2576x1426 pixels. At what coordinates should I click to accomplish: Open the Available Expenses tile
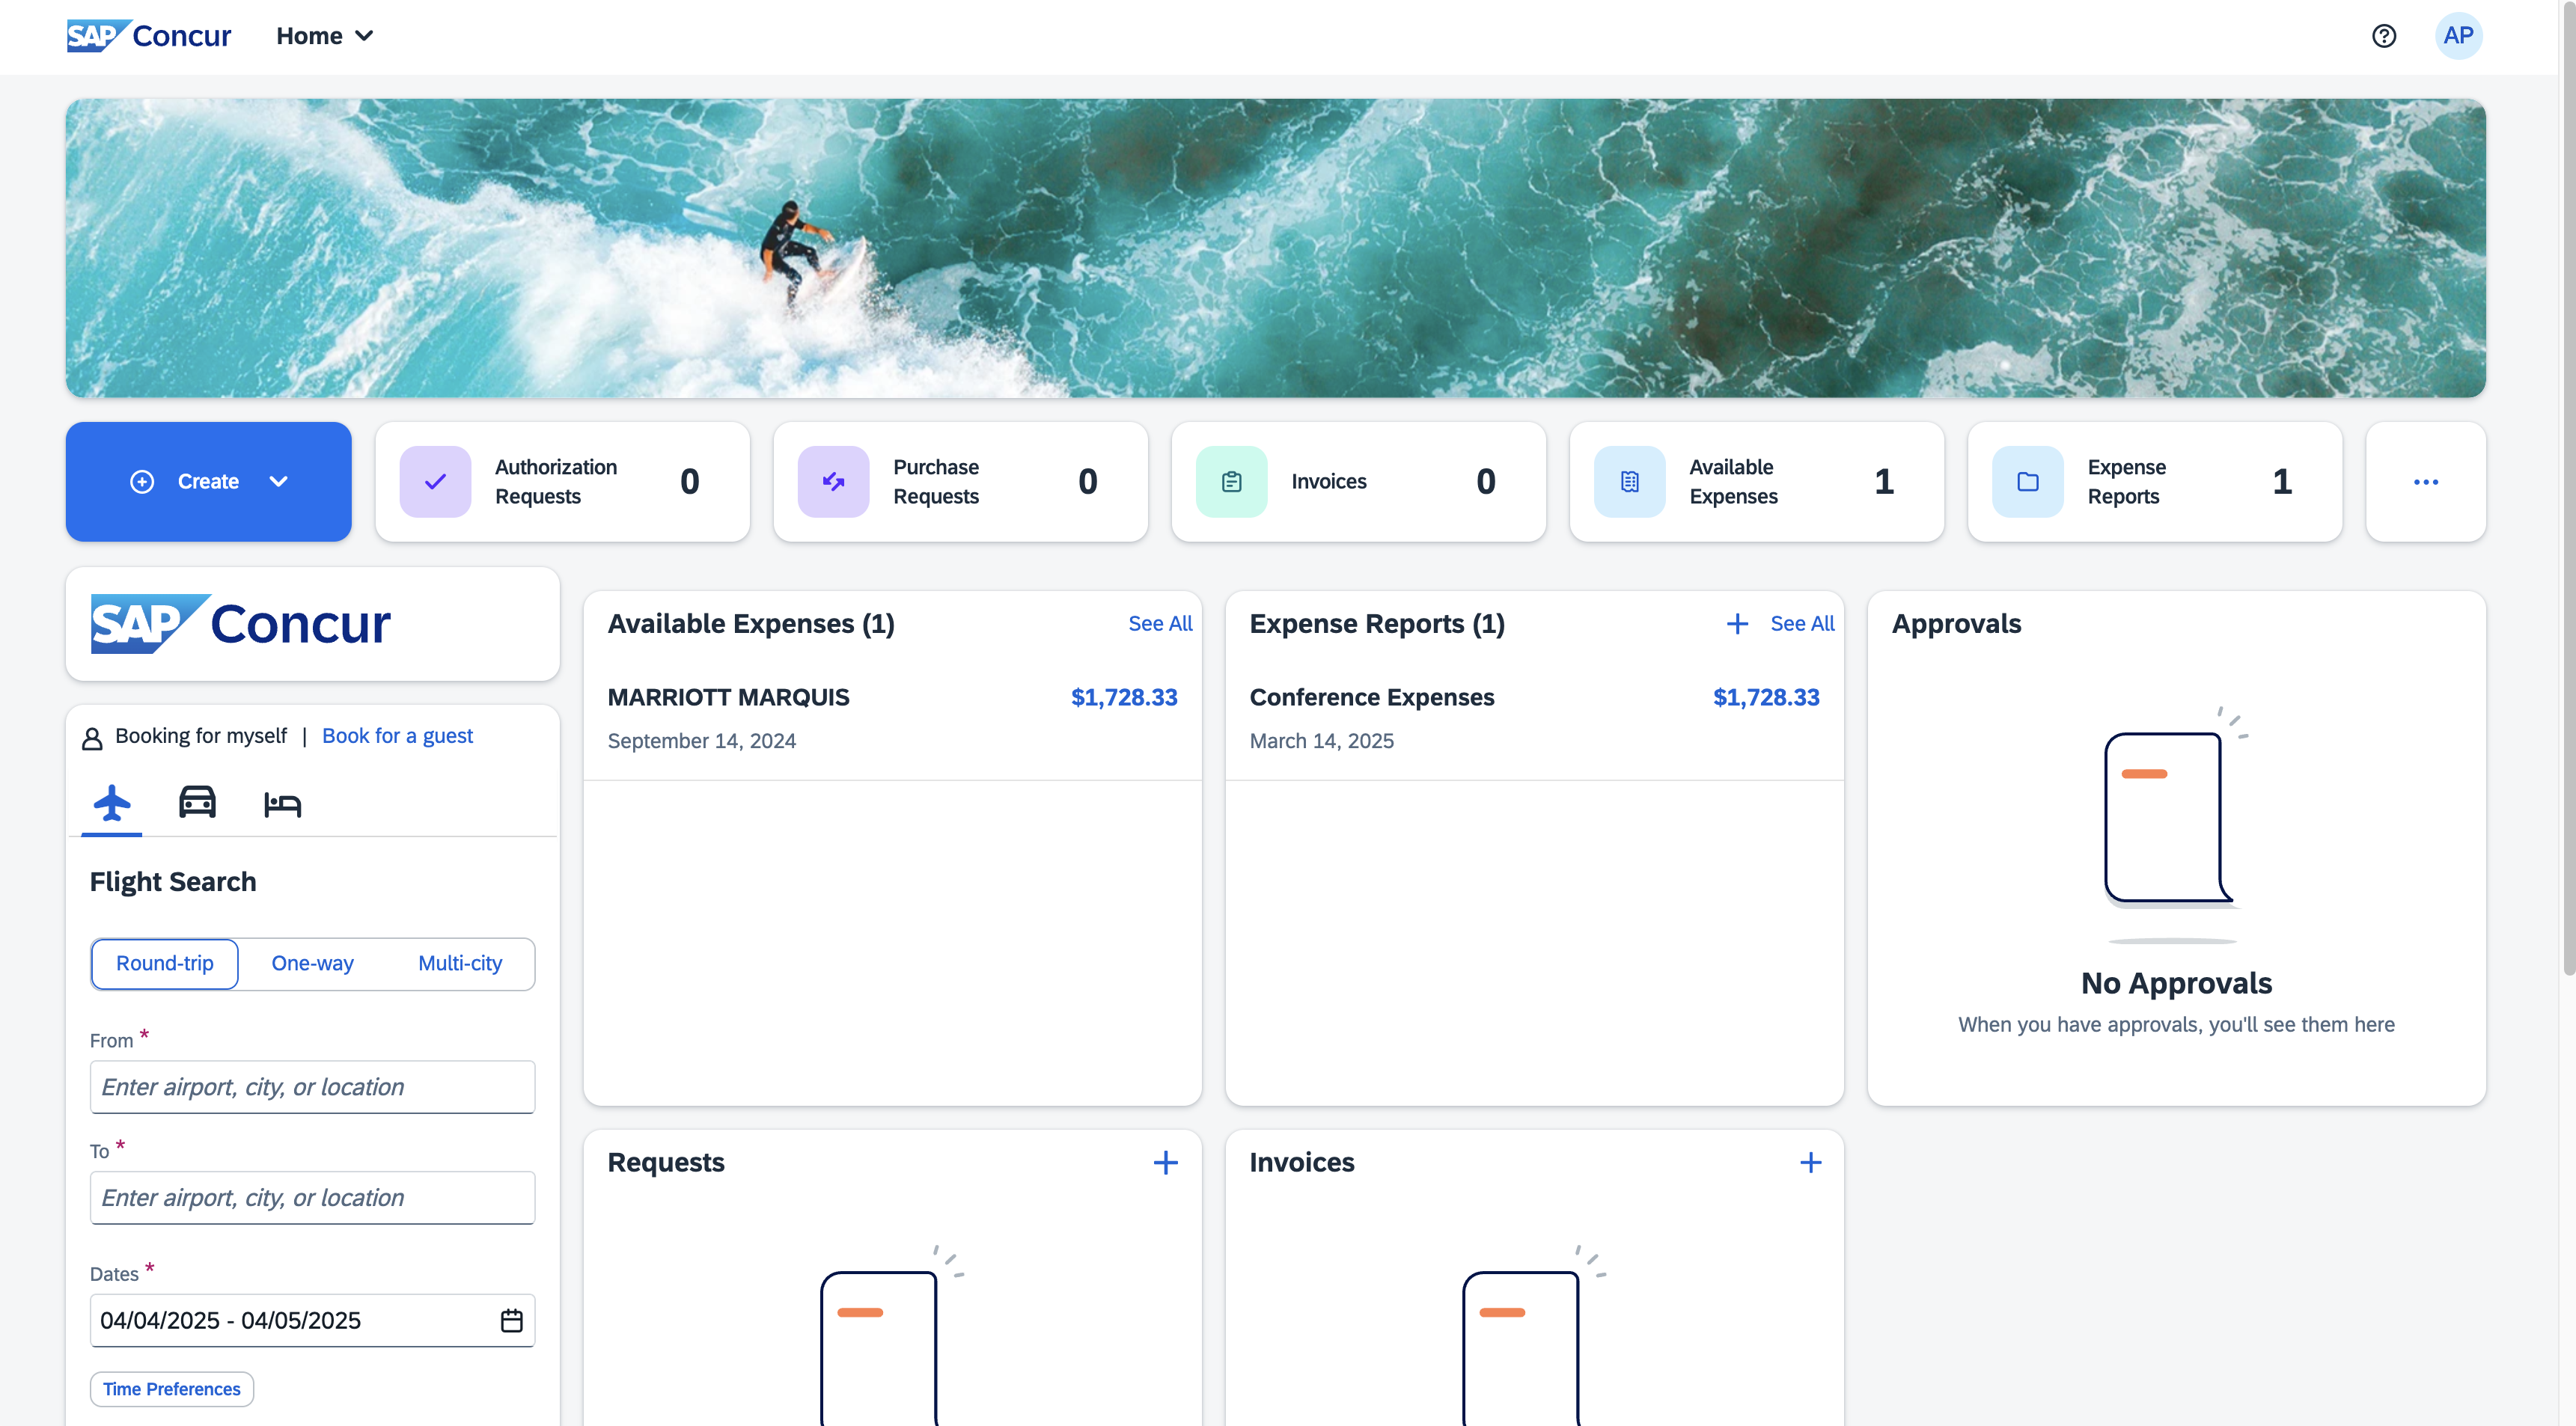pos(1756,482)
